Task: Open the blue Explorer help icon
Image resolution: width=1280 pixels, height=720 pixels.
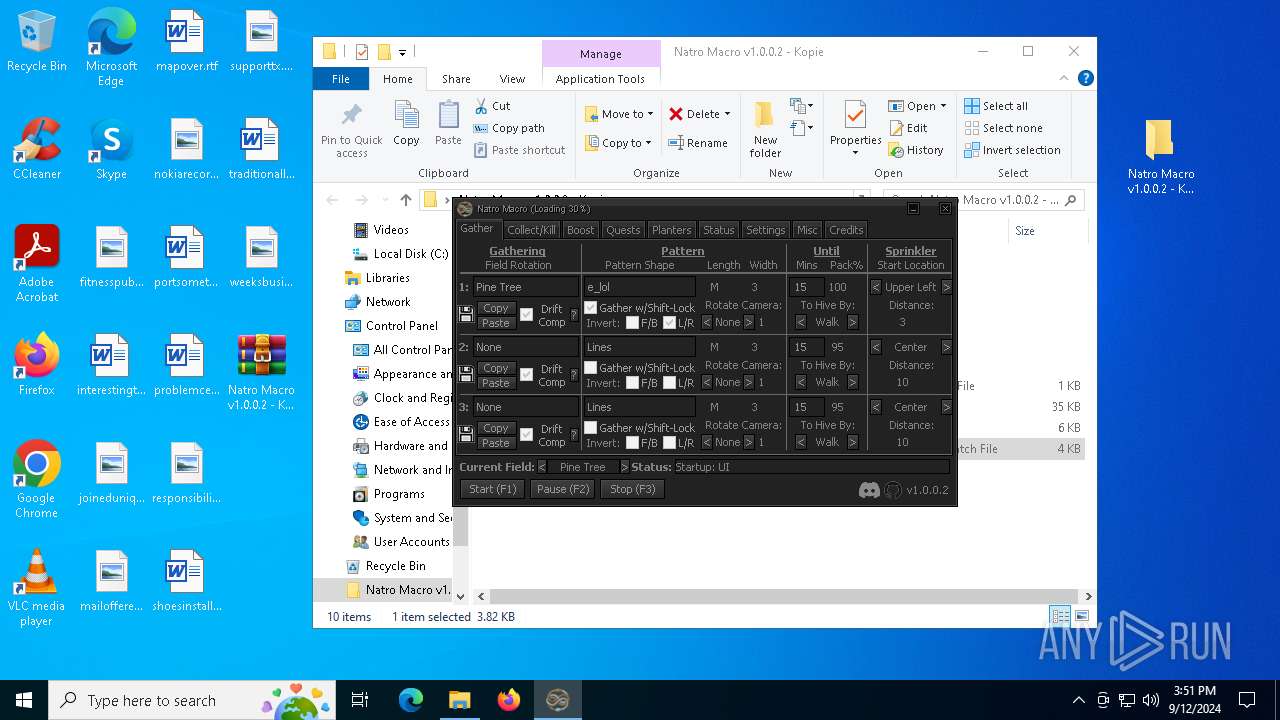Action: click(x=1085, y=78)
